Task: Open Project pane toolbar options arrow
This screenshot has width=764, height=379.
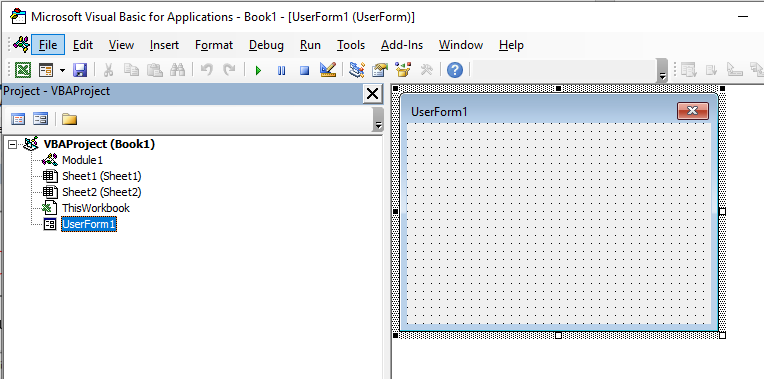Action: [378, 119]
